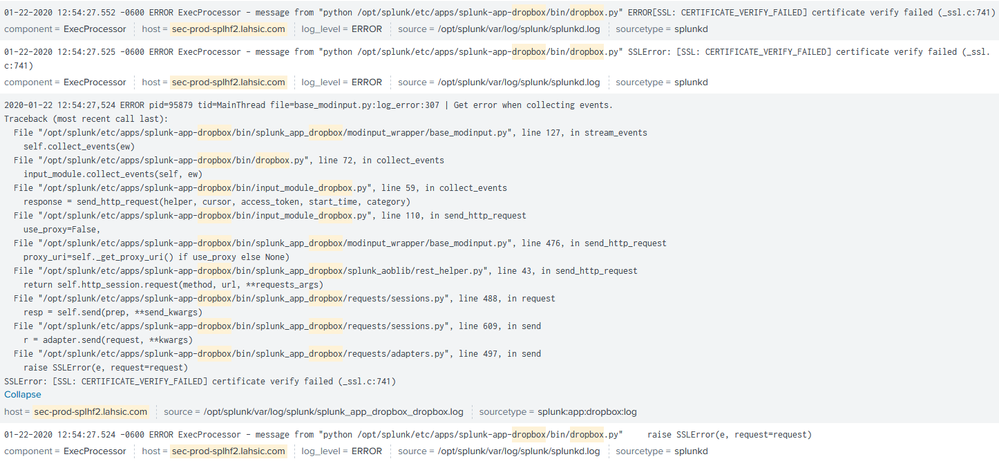Click ExecProcessor component in the 12:54:27.524 event
This screenshot has height=462, width=999.
[95, 451]
